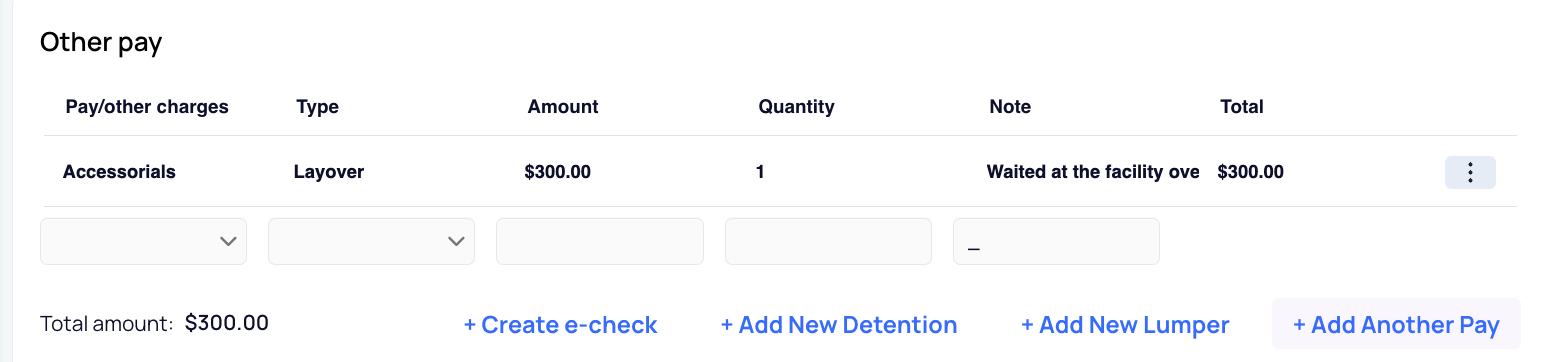Click the Total column header
The height and width of the screenshot is (362, 1542).
1242,106
